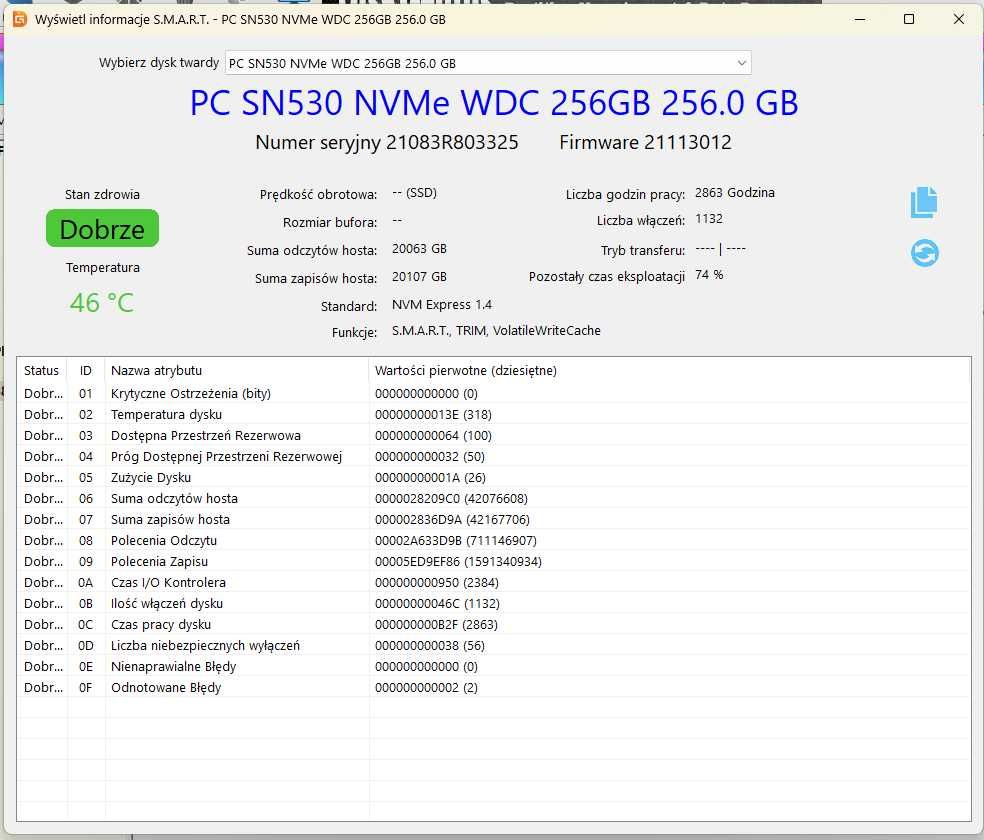Click the dropdown arrow of the disk selector
984x840 pixels.
[741, 63]
